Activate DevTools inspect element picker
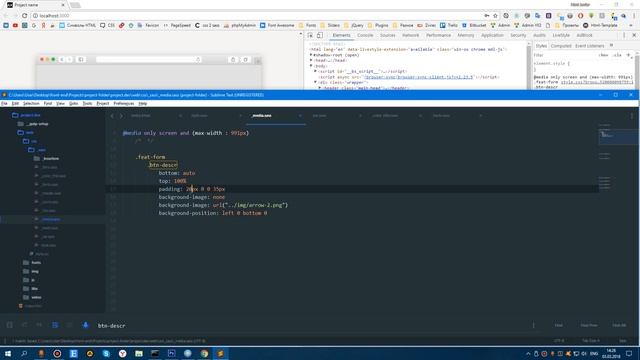 coord(310,36)
